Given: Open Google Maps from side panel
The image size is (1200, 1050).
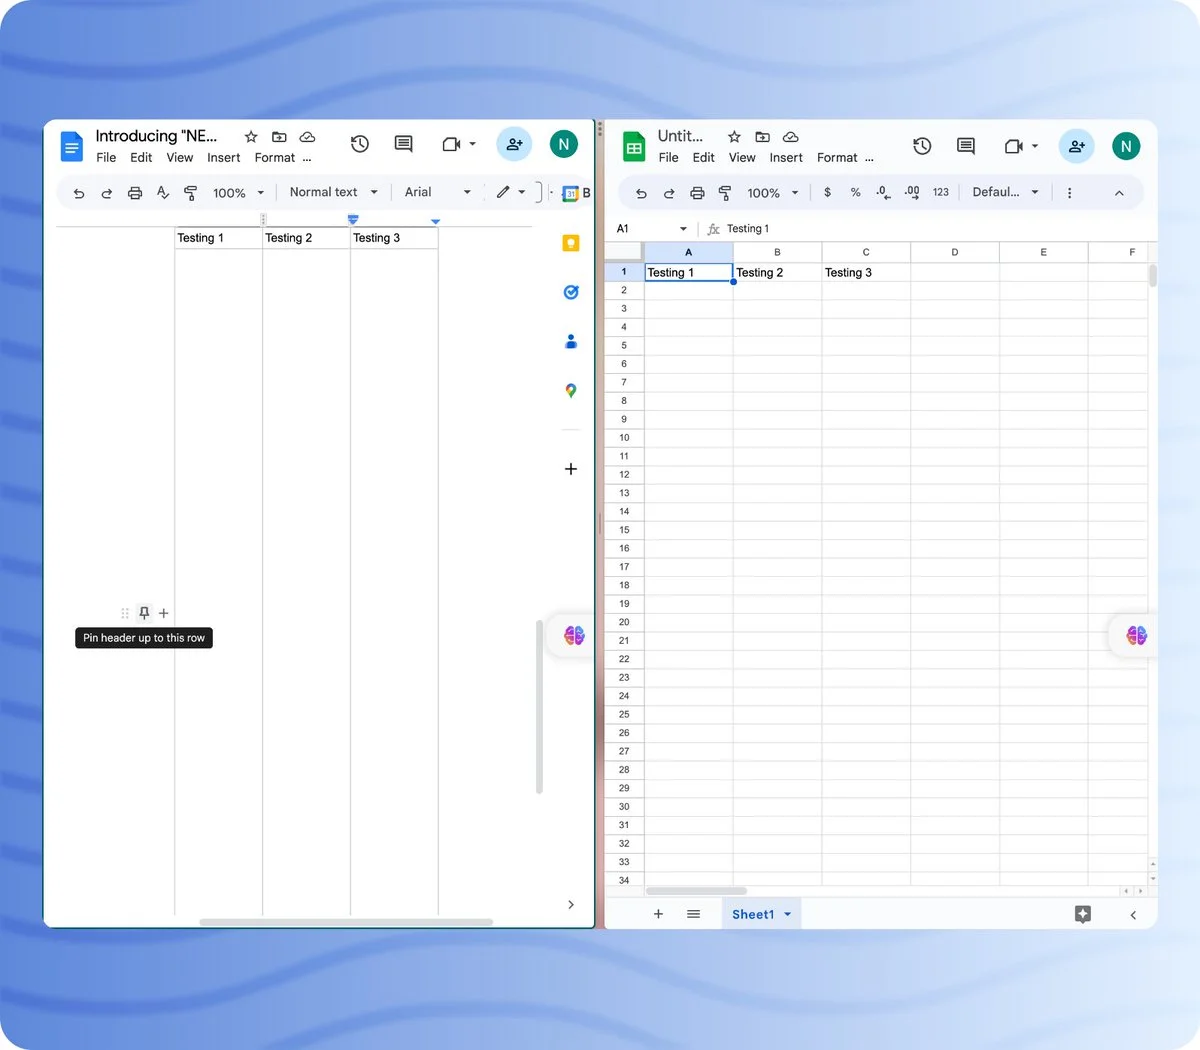Looking at the screenshot, I should [571, 391].
